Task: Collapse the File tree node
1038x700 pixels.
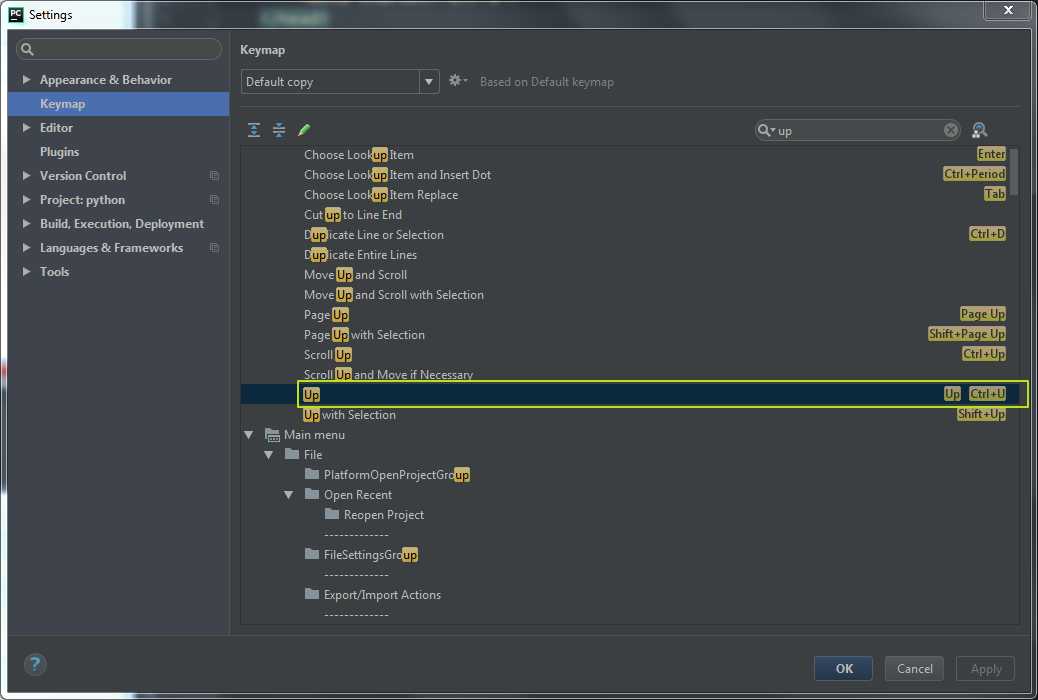Action: coord(269,455)
